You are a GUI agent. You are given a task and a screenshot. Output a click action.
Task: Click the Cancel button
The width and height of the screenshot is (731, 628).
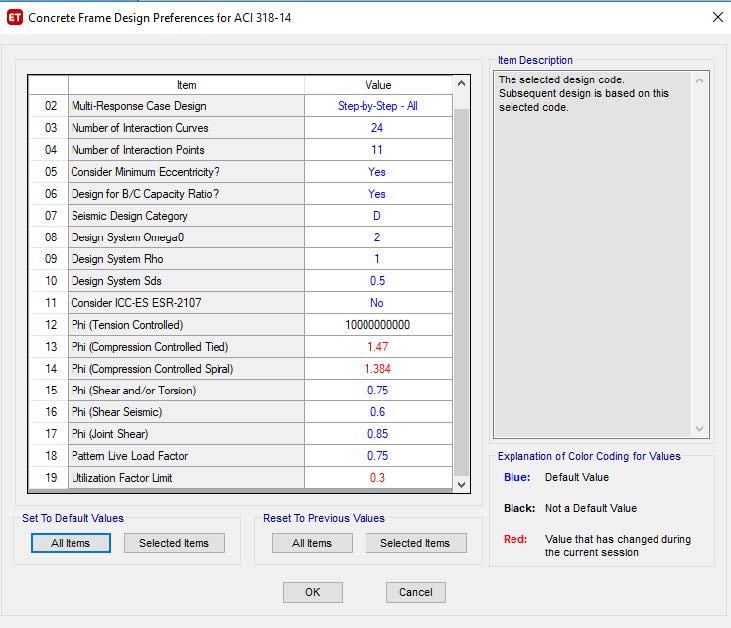[415, 592]
